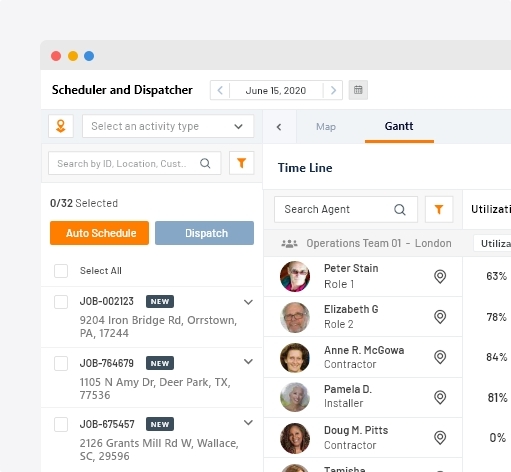
Task: Expand JOB-764679 details chevron
Action: (x=248, y=361)
